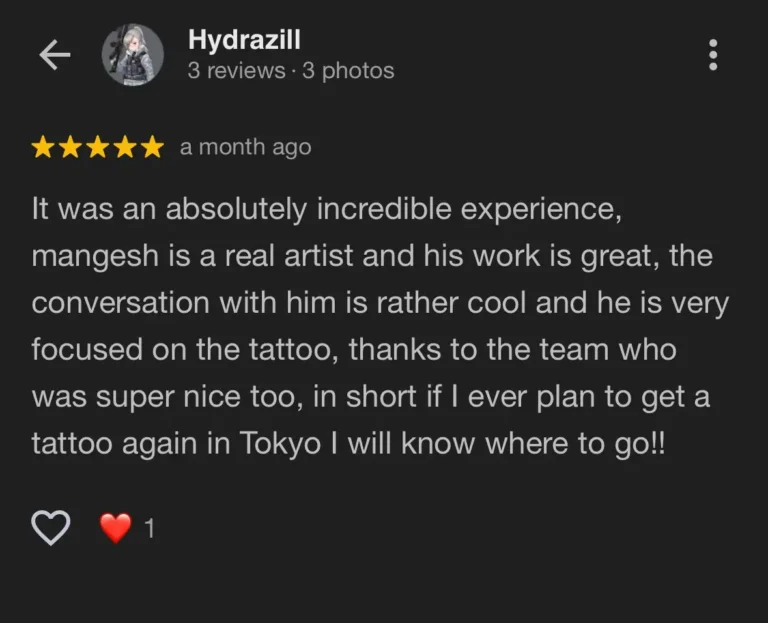Click the first yellow rating star

coord(43,148)
